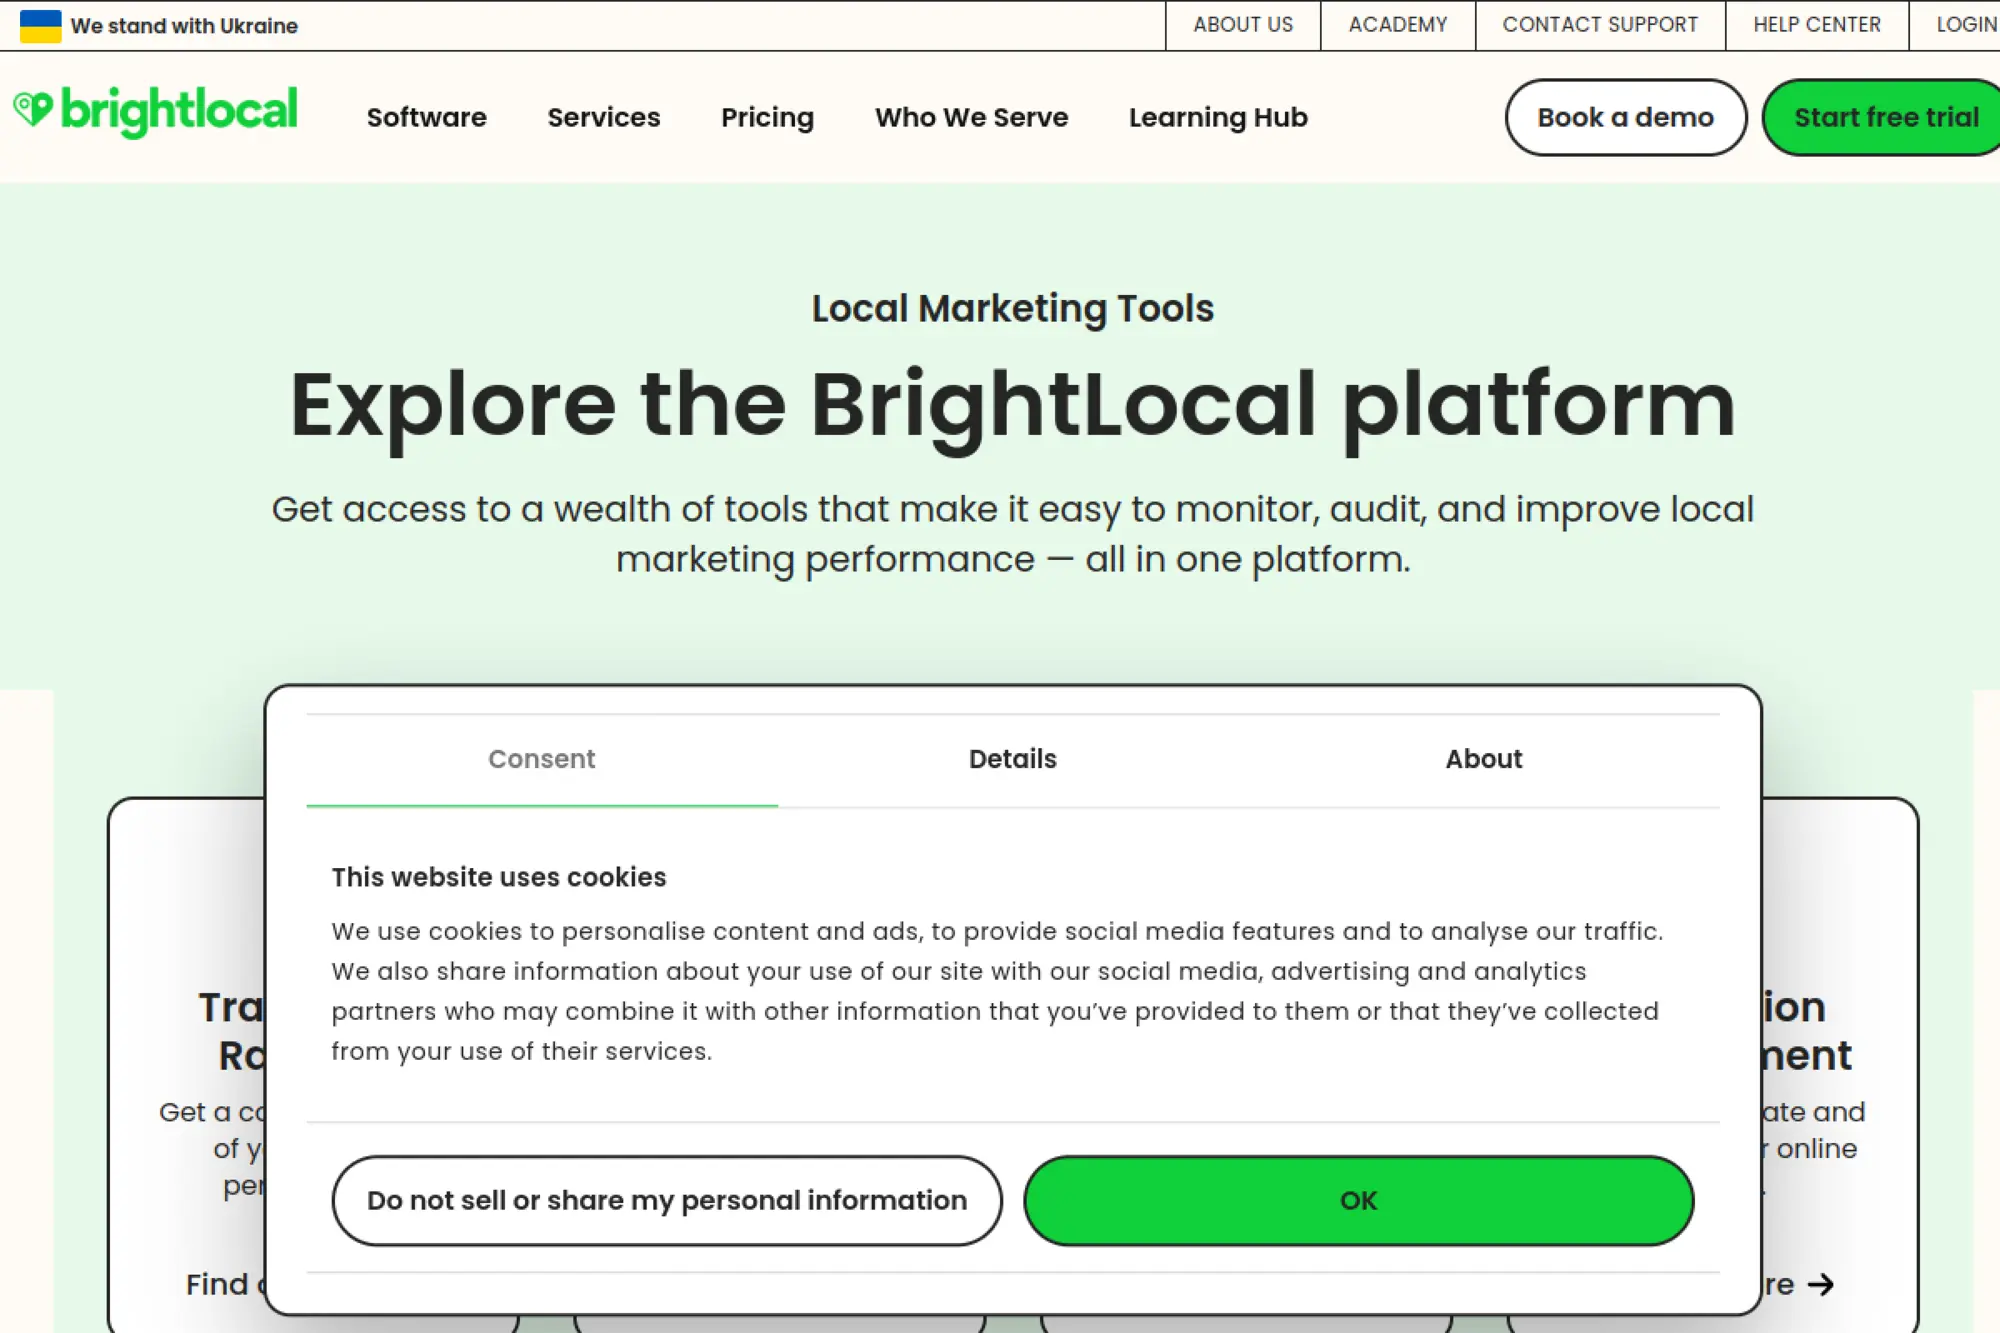Open the Help Center
The image size is (2000, 1333).
(1815, 25)
